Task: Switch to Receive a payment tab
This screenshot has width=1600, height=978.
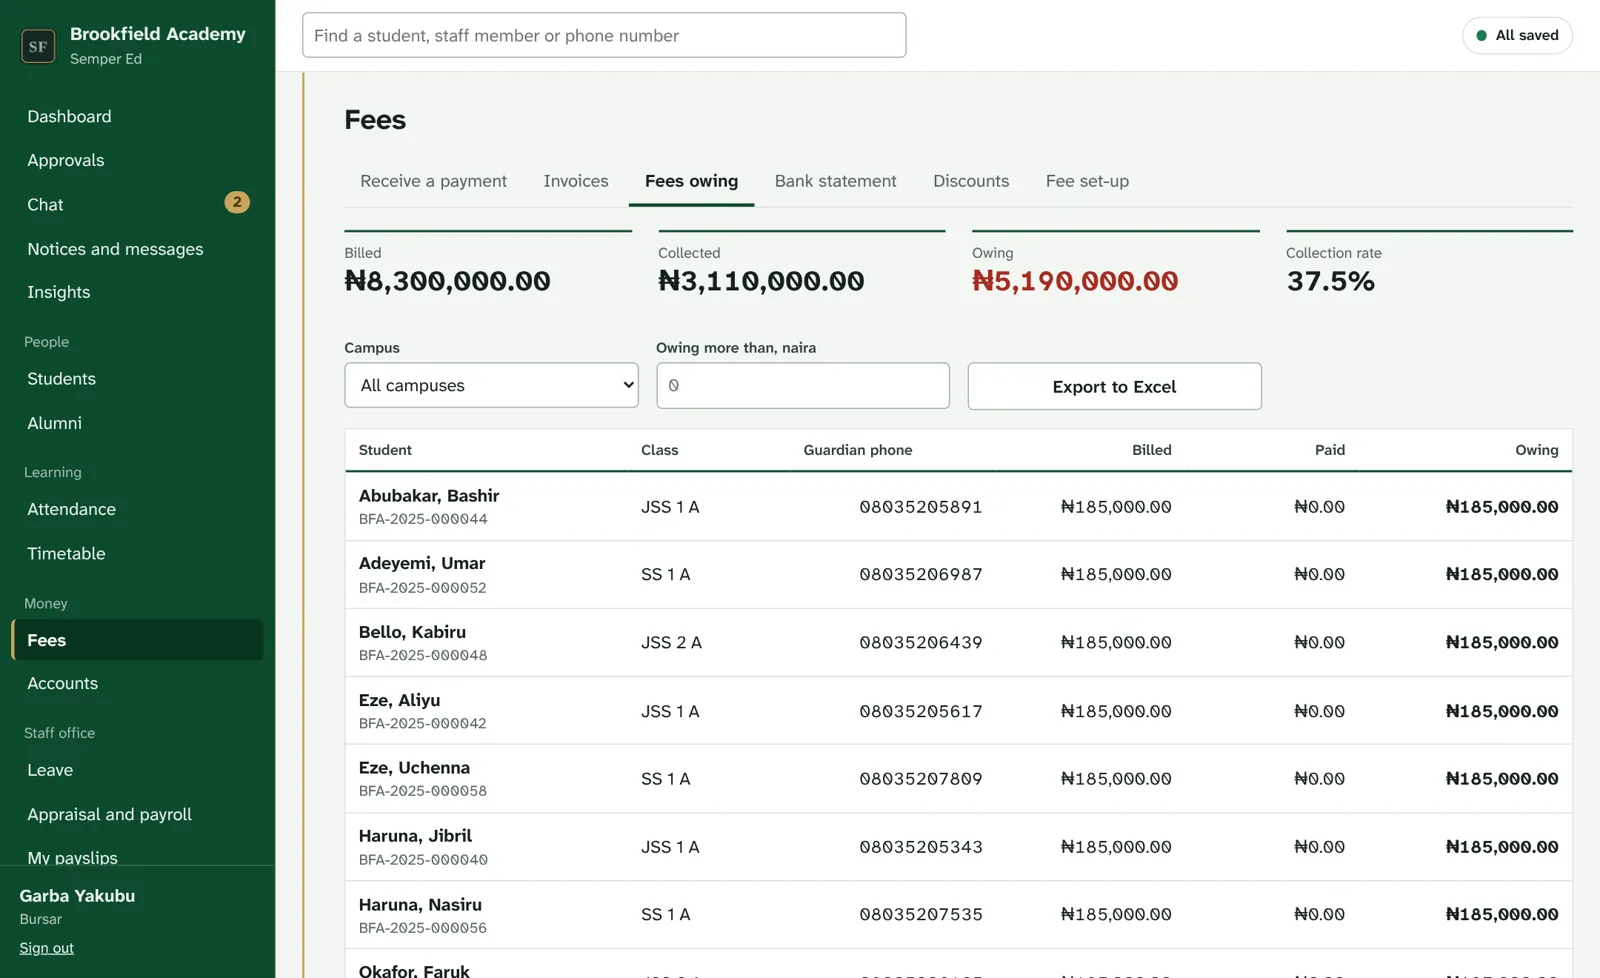Action: 433,181
